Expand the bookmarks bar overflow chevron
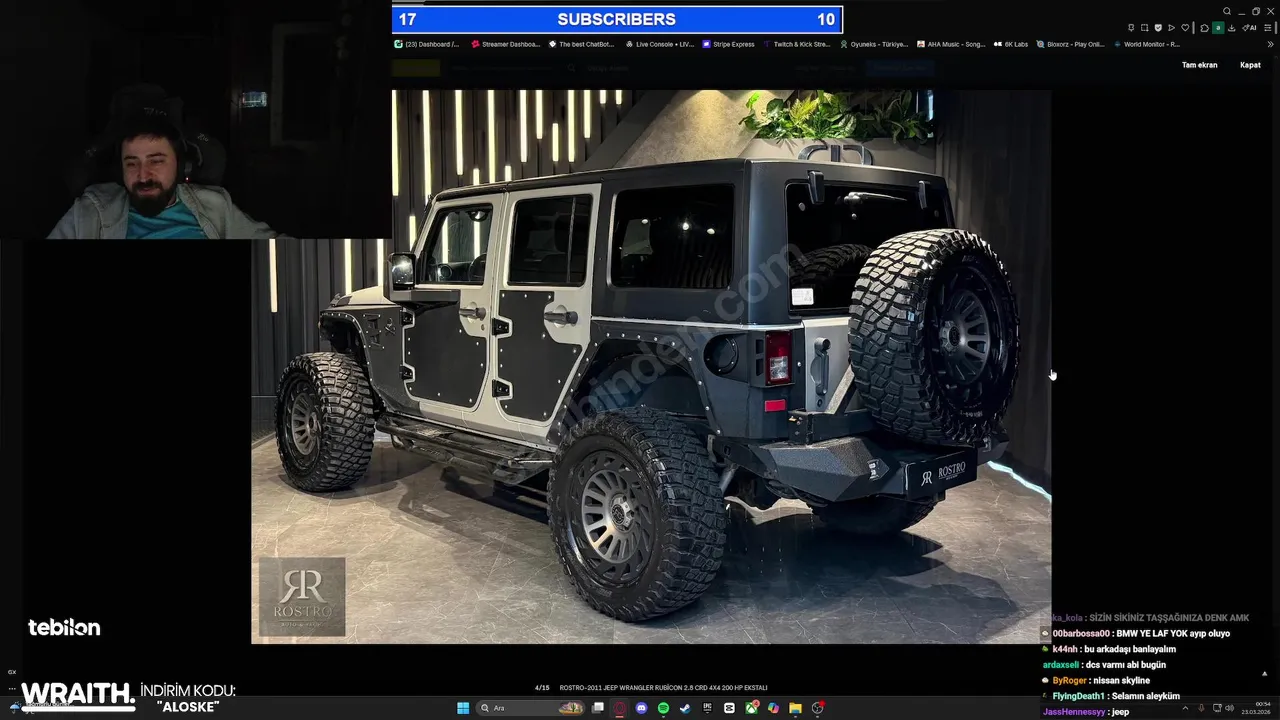 click(x=1271, y=44)
